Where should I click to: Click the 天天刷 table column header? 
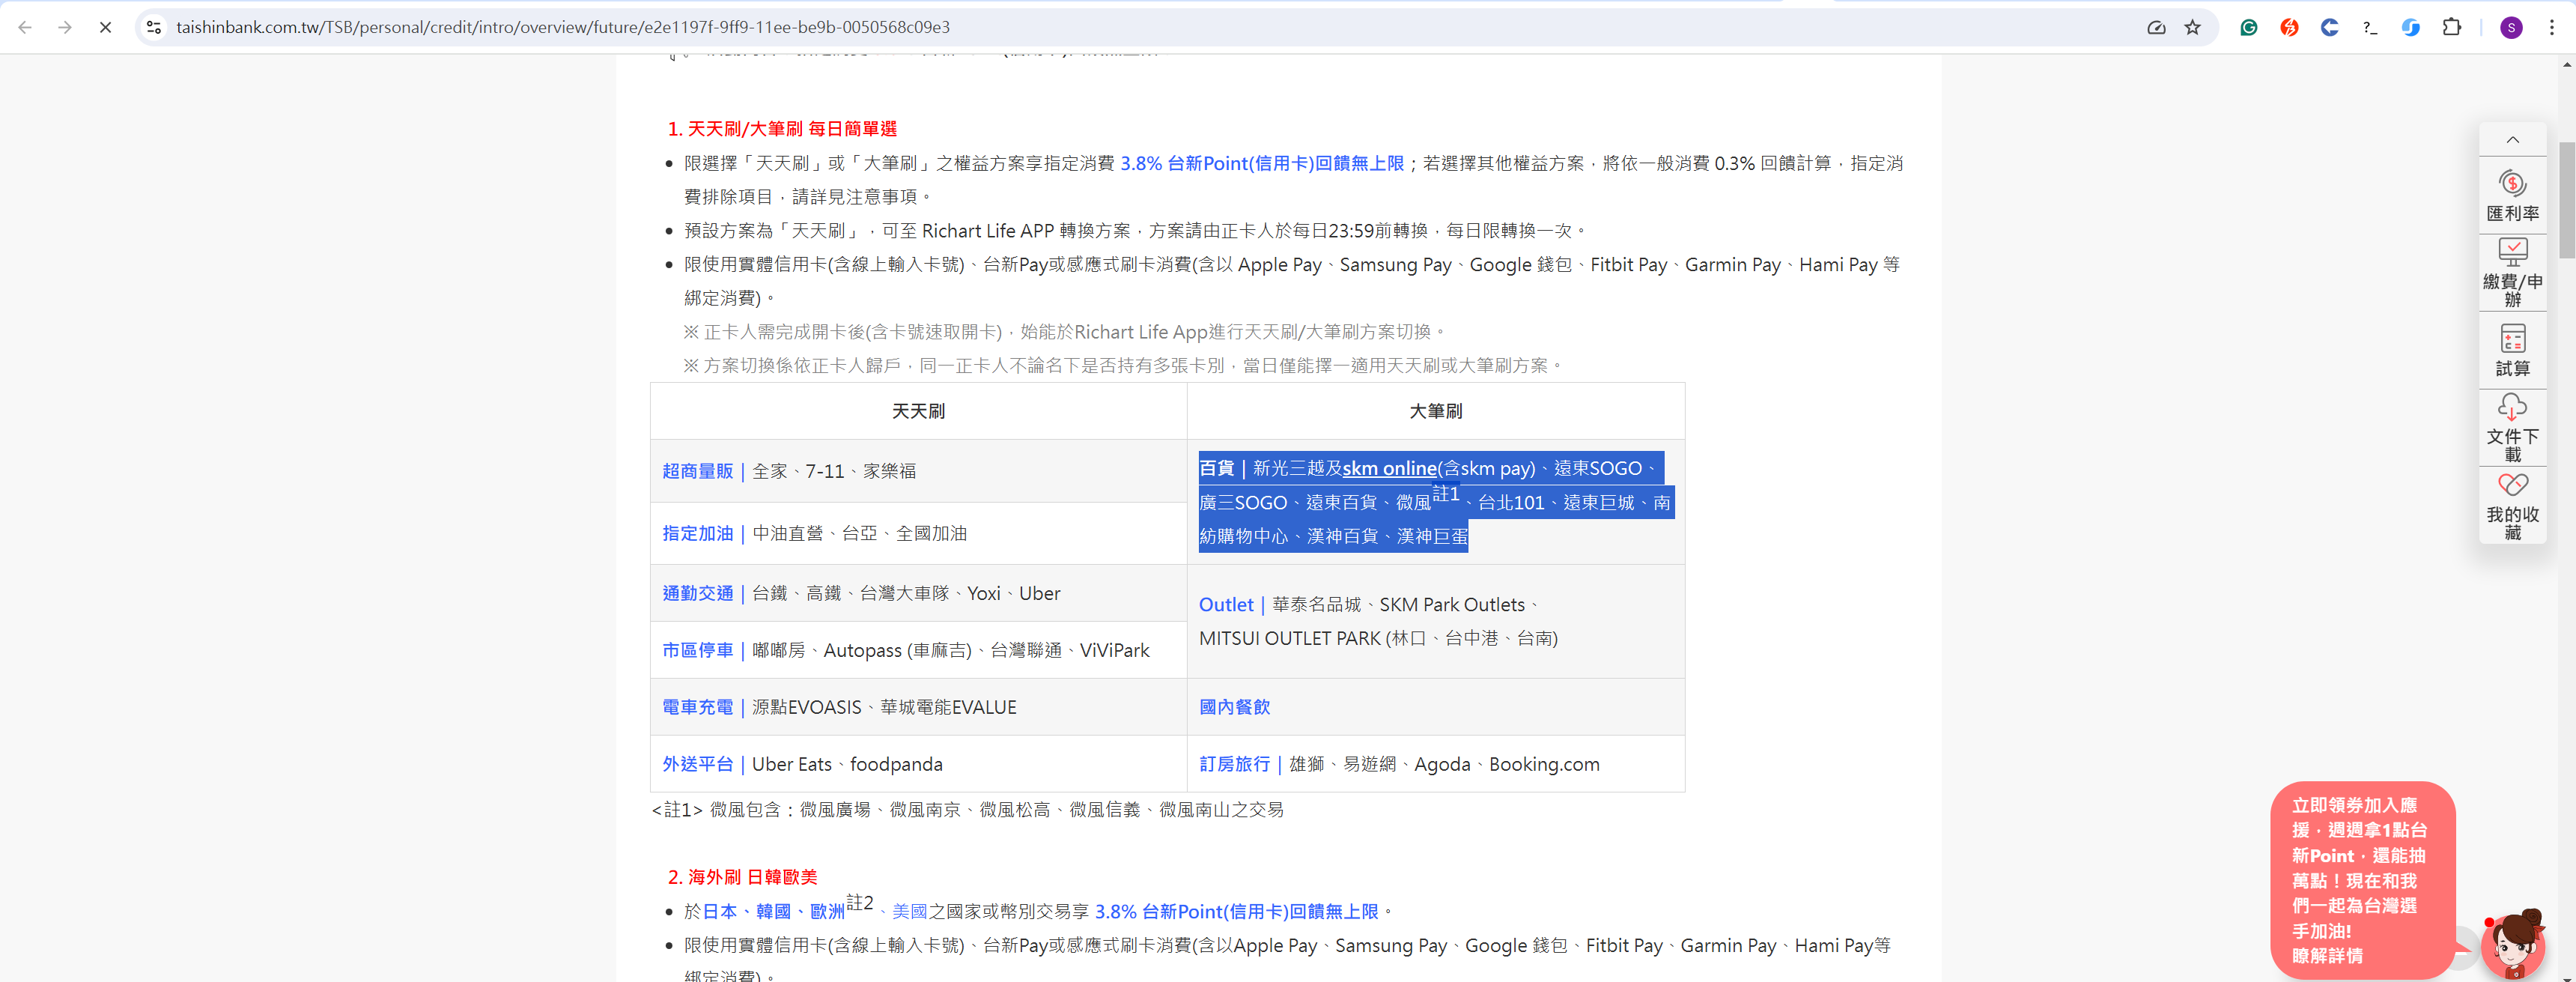coord(918,411)
